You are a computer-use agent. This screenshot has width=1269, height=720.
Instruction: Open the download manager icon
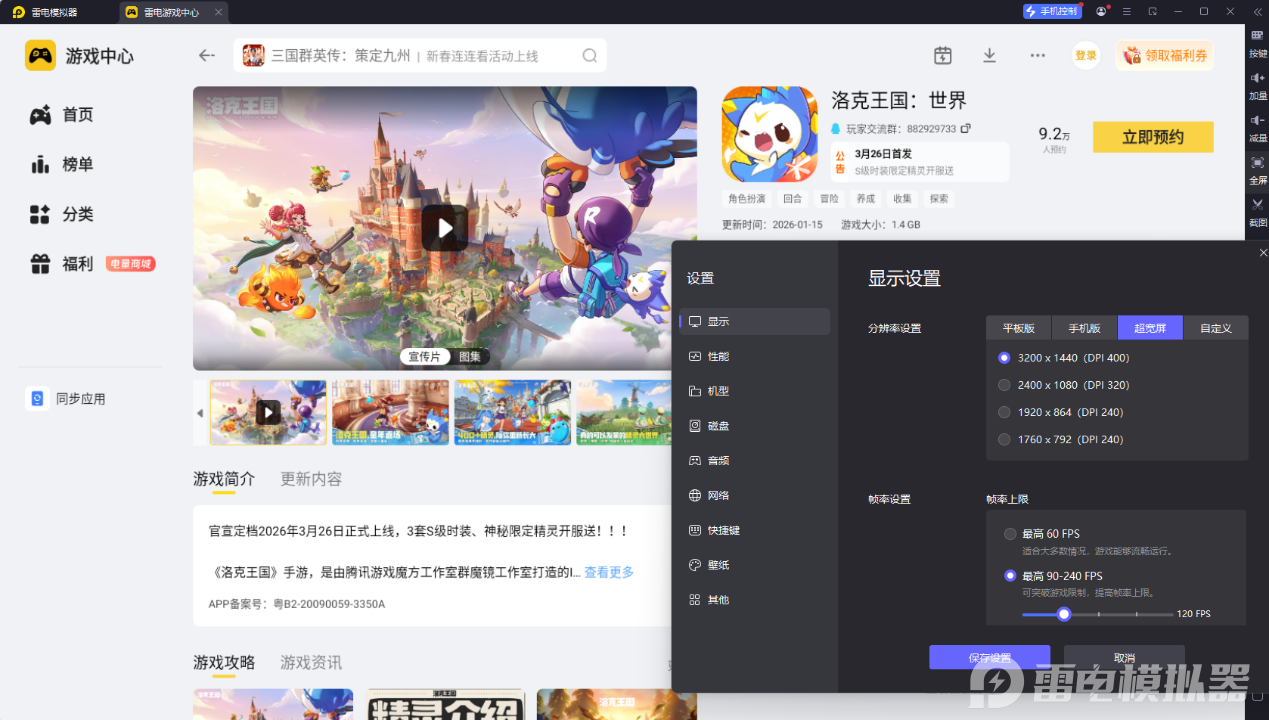pyautogui.click(x=989, y=56)
